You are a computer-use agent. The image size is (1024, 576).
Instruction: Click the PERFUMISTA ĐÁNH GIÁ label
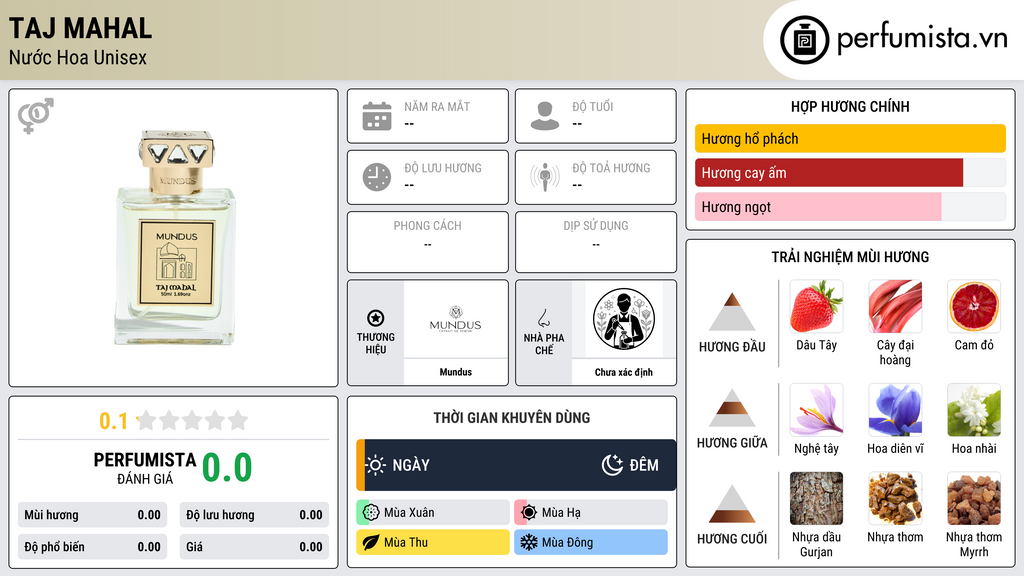click(144, 468)
